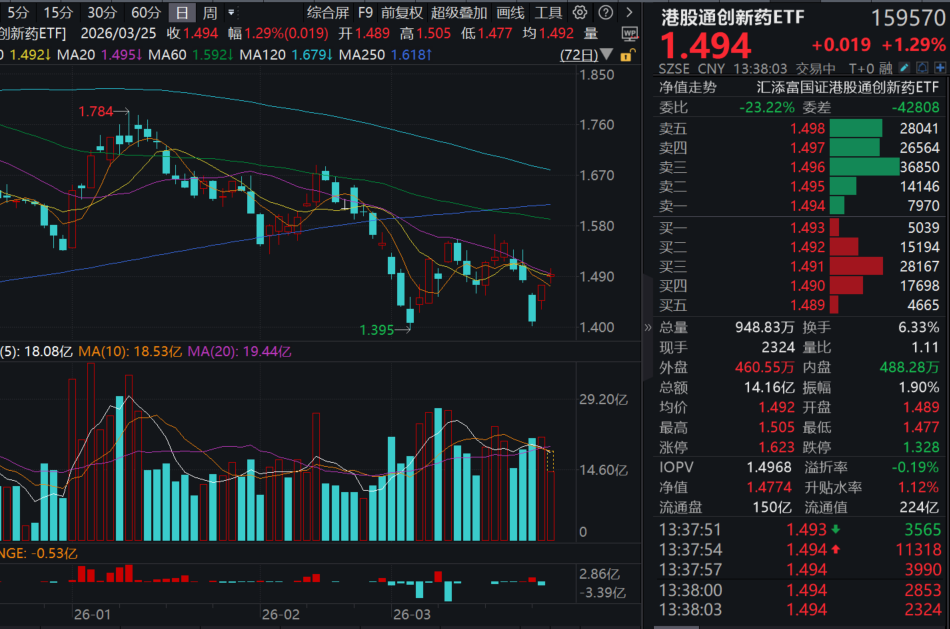
Task: Switch to 5分 minute chart tab
Action: pos(17,13)
